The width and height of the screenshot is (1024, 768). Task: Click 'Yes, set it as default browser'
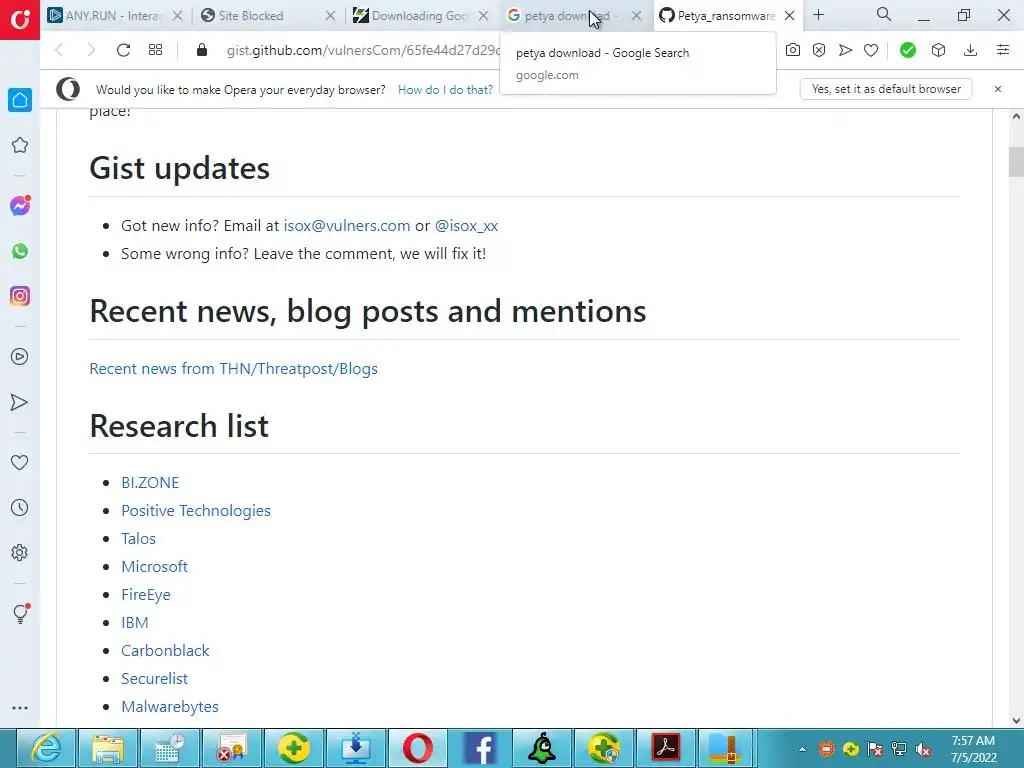click(x=886, y=89)
